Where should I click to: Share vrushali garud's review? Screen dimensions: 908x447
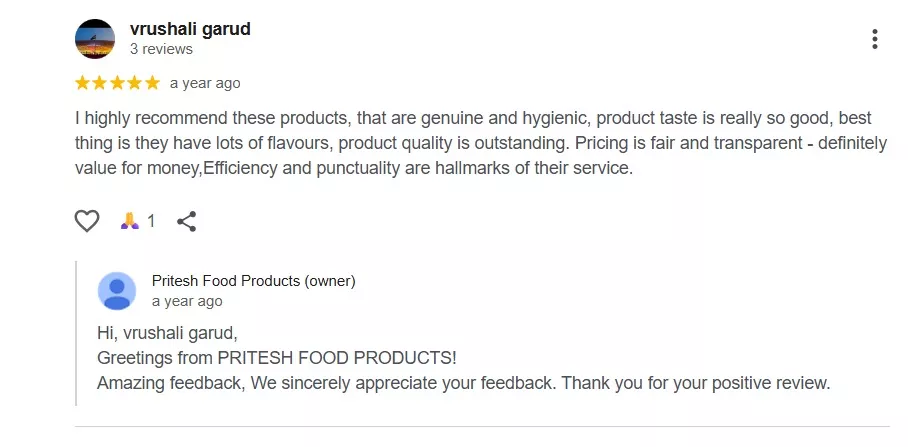coord(186,221)
